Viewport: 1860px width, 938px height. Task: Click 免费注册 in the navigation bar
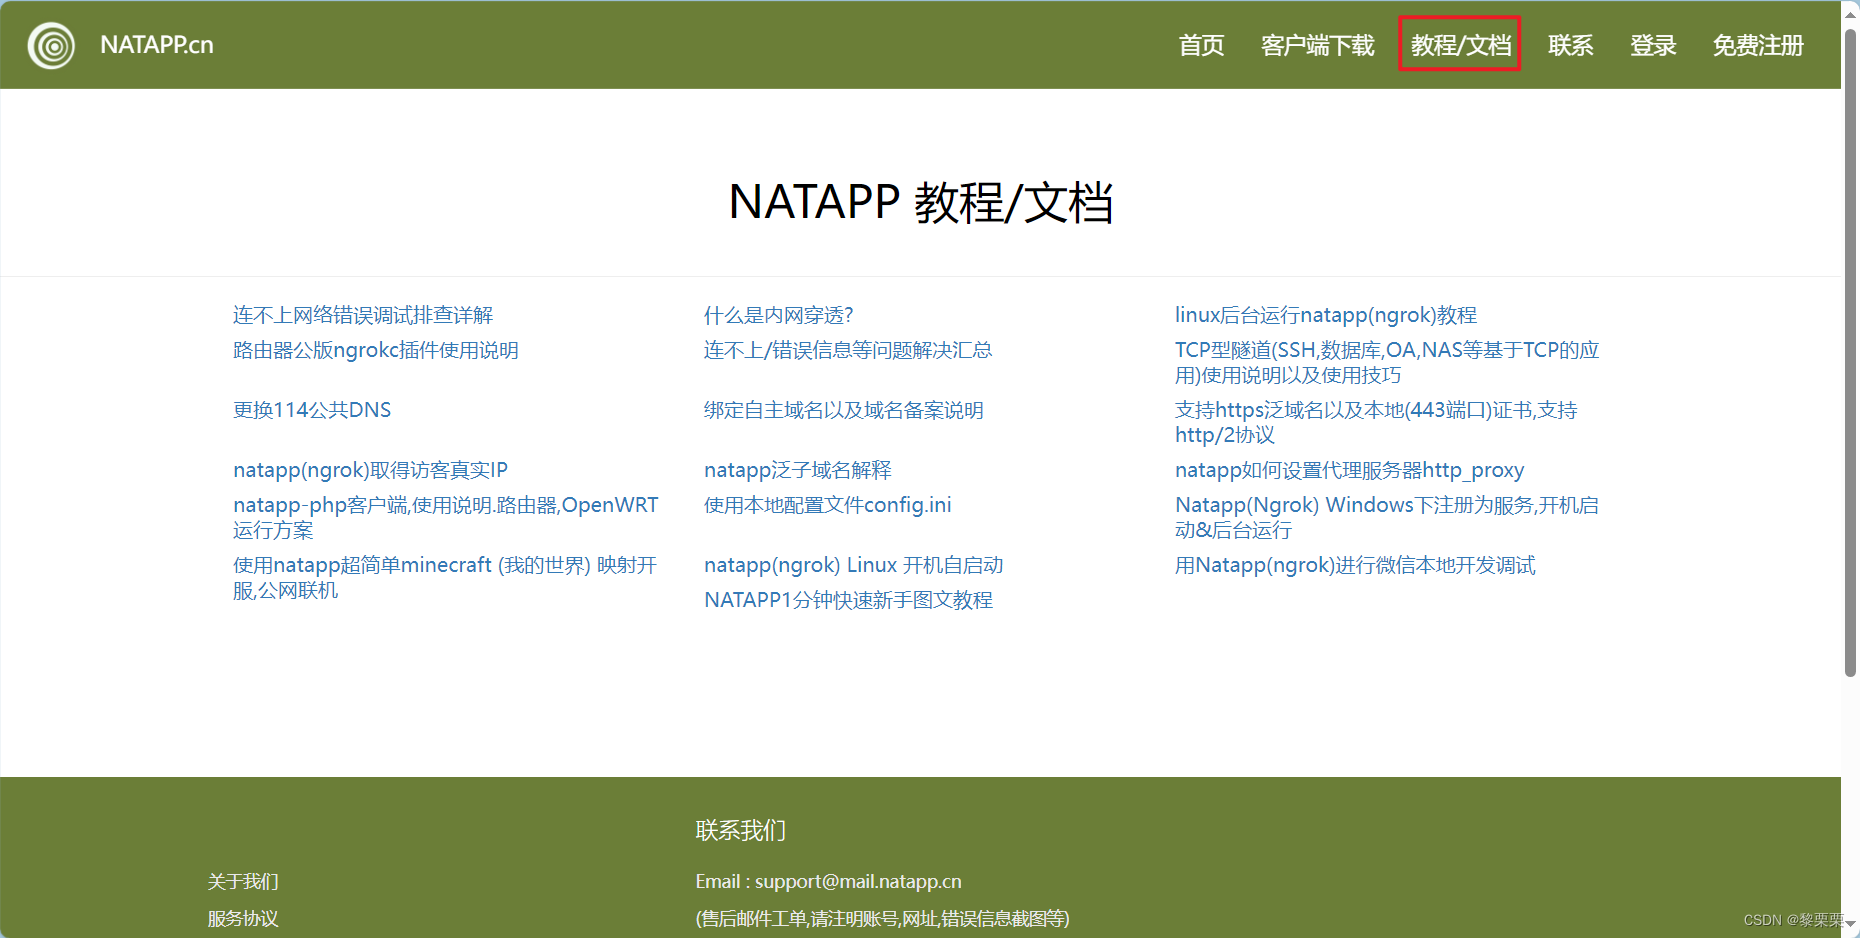tap(1758, 45)
